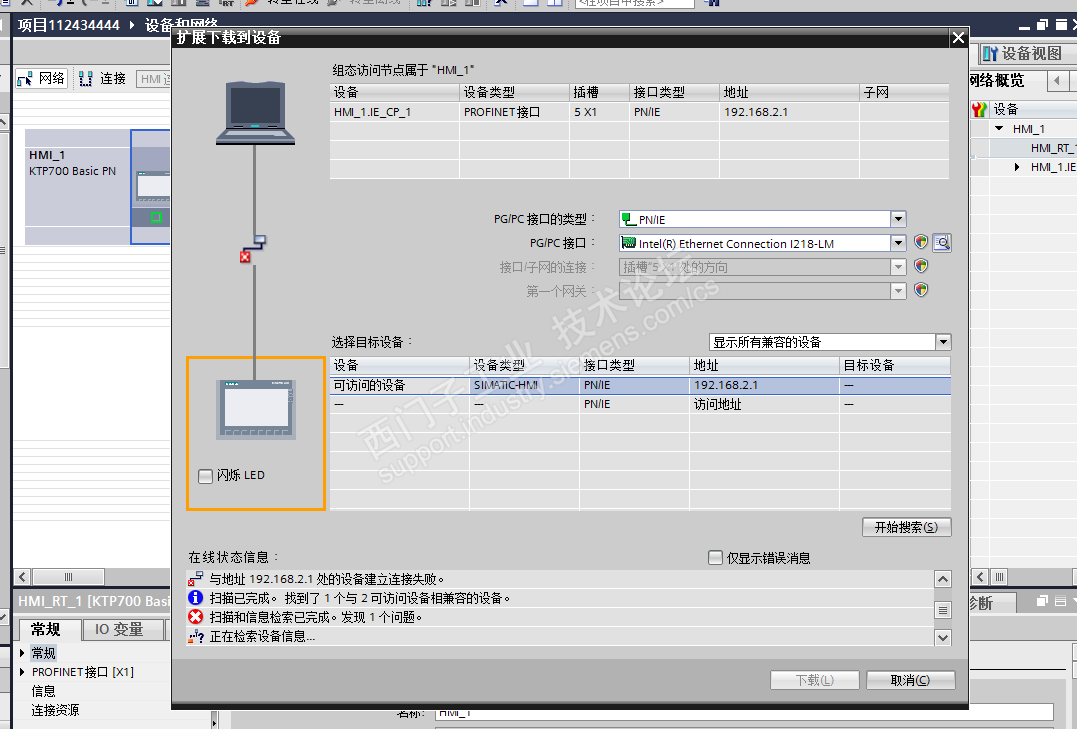Expand HMI_1.IE node in 网络概览 tree
Viewport: 1077px width, 729px height.
tap(1017, 167)
